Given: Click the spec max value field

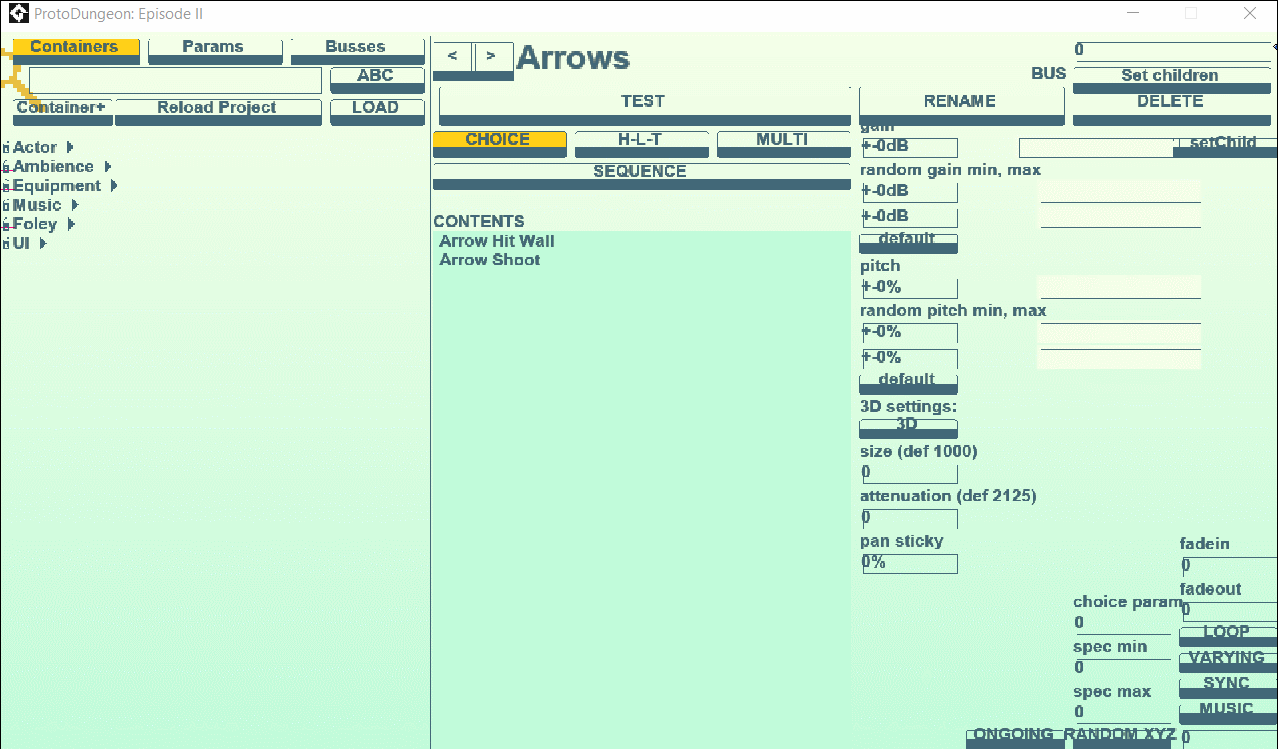Looking at the screenshot, I should 1122,714.
